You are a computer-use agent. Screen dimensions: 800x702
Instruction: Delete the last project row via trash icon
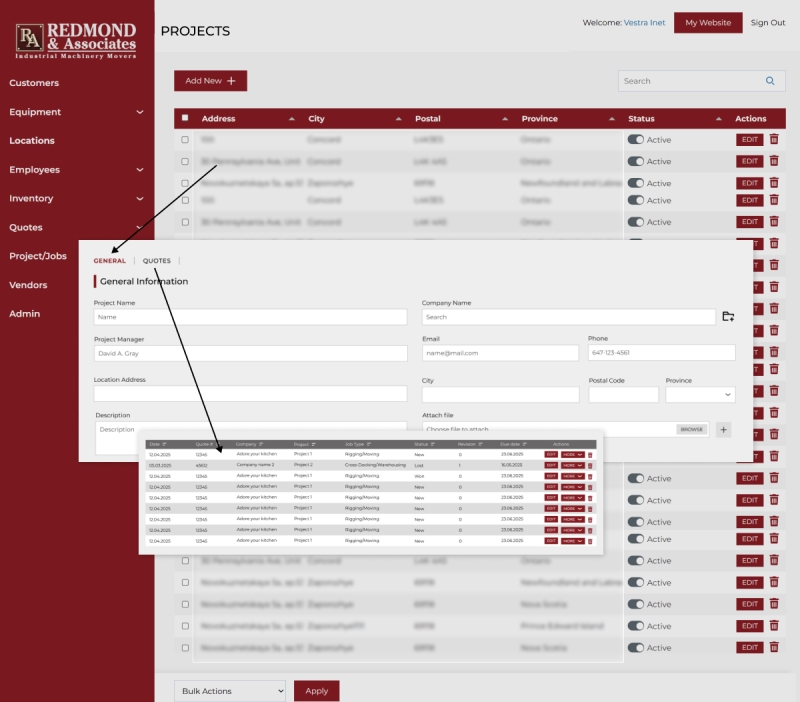[774, 648]
